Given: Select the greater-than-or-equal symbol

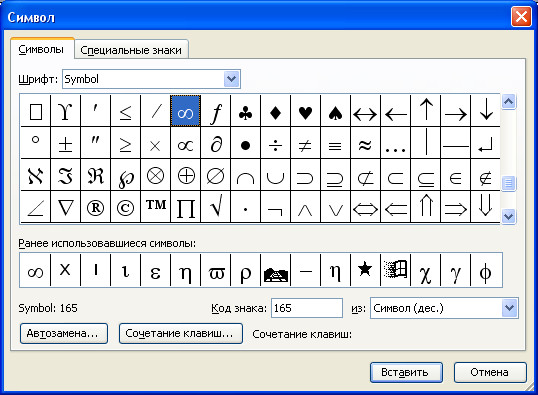Looking at the screenshot, I should pyautogui.click(x=126, y=143).
